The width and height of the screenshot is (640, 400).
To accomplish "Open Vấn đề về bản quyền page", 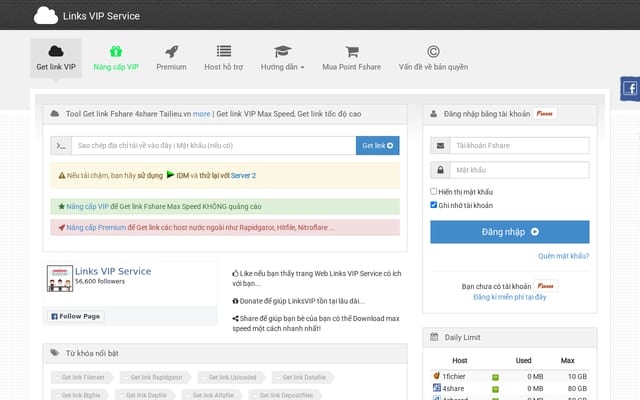I will [433, 58].
